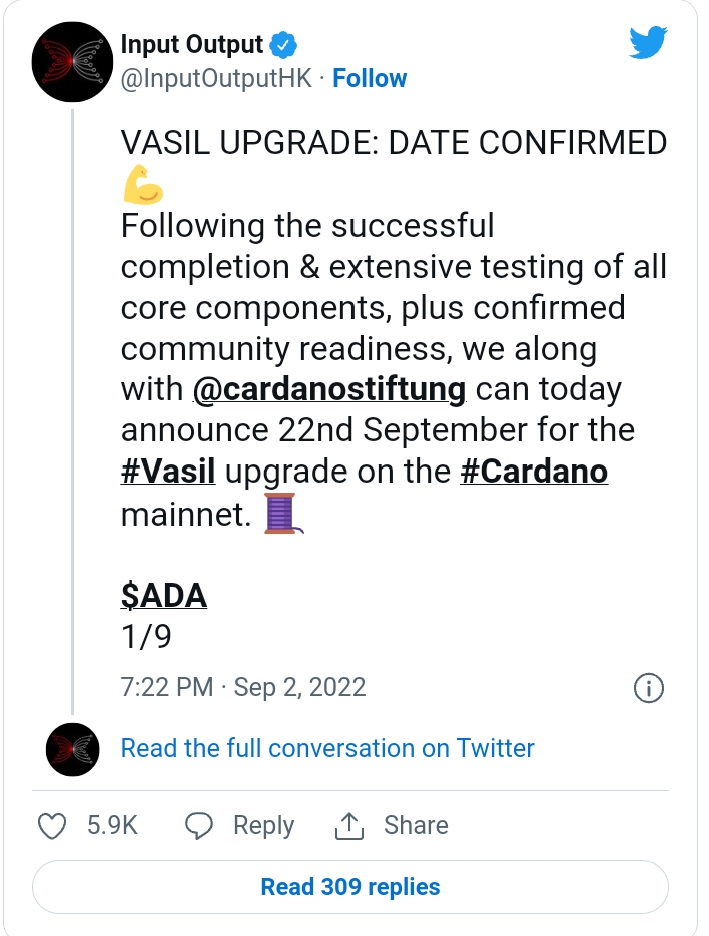The image size is (709, 936).
Task: Open the tweet info circle icon
Action: coord(648,688)
